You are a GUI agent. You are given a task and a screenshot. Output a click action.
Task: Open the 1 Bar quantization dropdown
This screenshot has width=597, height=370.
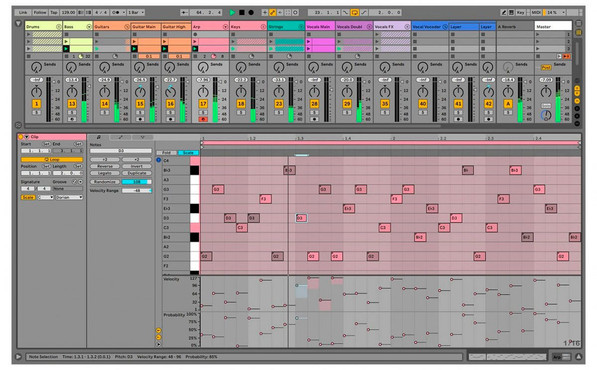136,13
